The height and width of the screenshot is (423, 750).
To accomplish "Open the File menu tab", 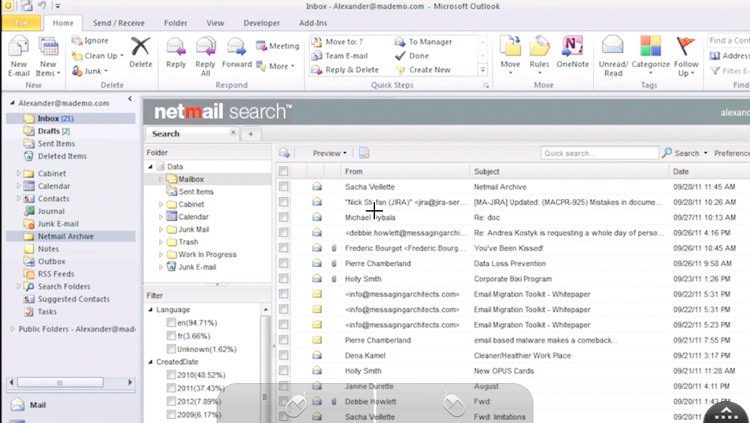I will pyautogui.click(x=21, y=22).
